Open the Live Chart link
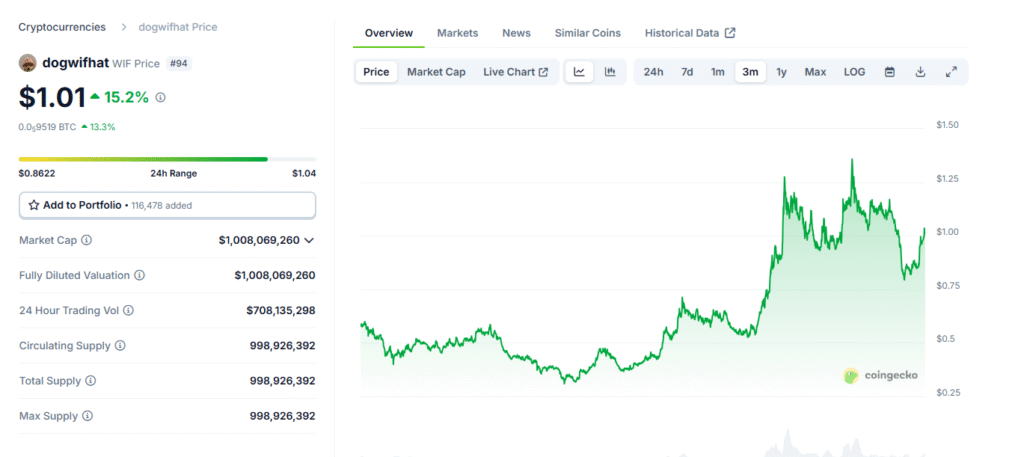The height and width of the screenshot is (457, 1024). tap(515, 72)
